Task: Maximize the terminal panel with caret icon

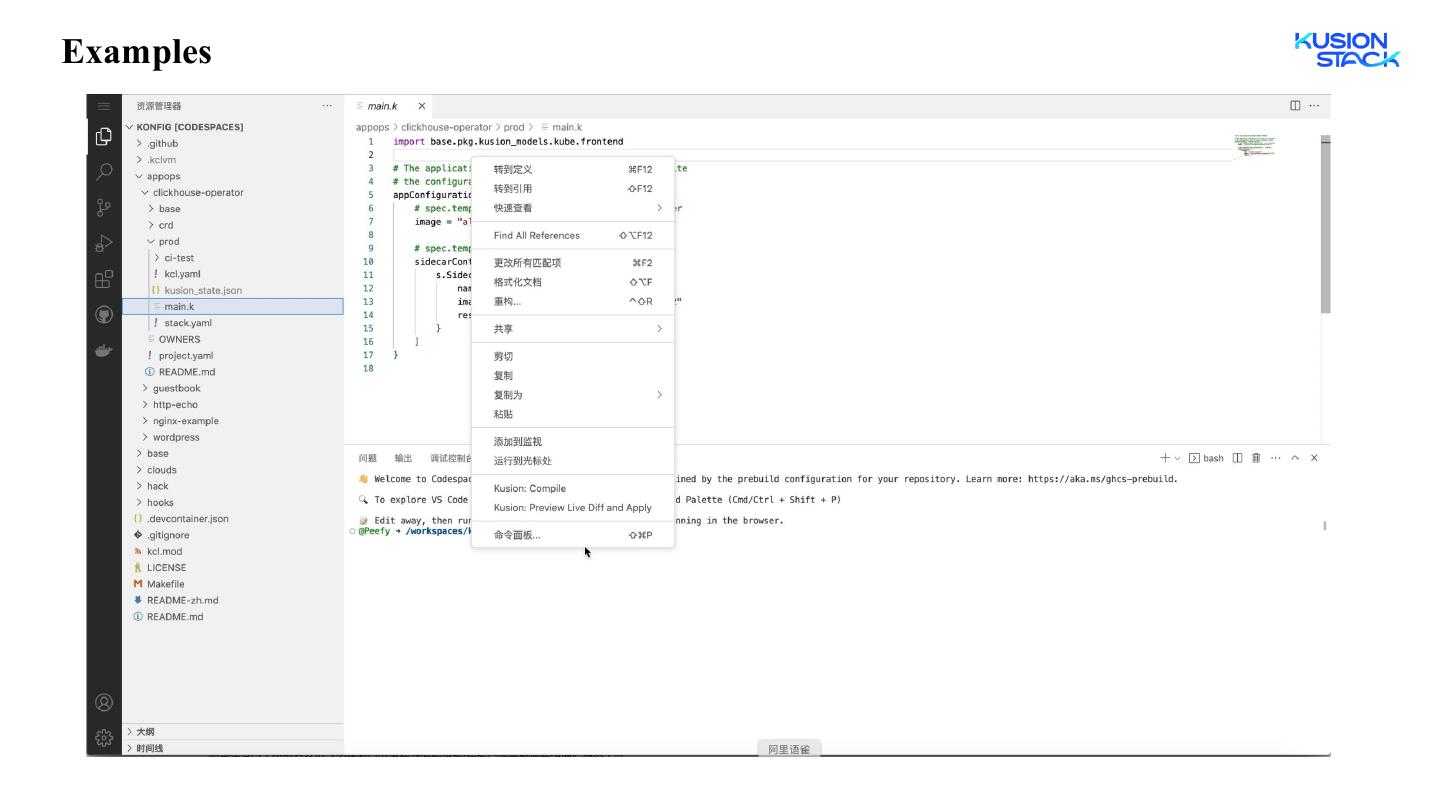Action: [1295, 458]
